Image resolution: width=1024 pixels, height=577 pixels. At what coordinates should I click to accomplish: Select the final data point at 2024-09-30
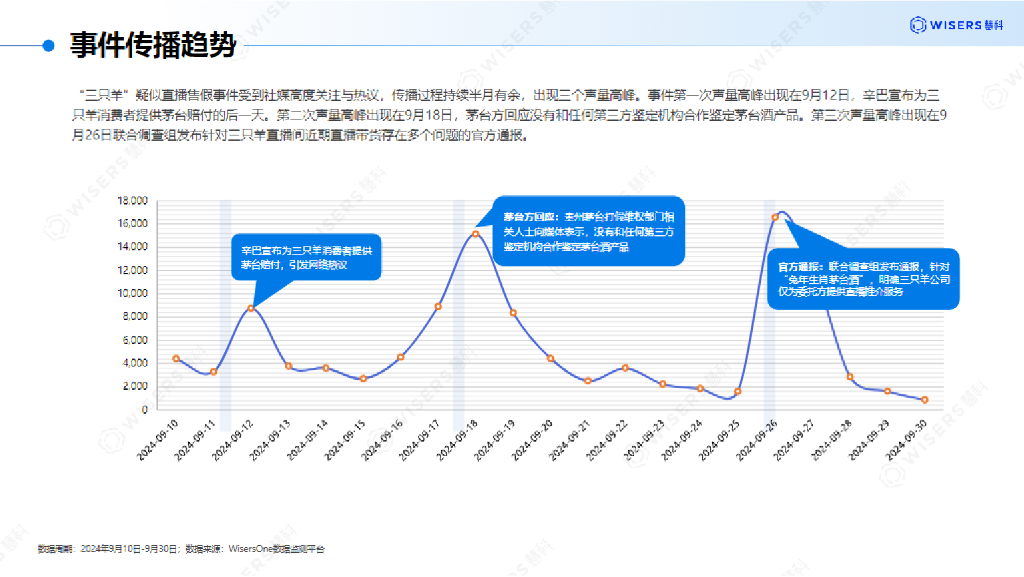point(925,399)
